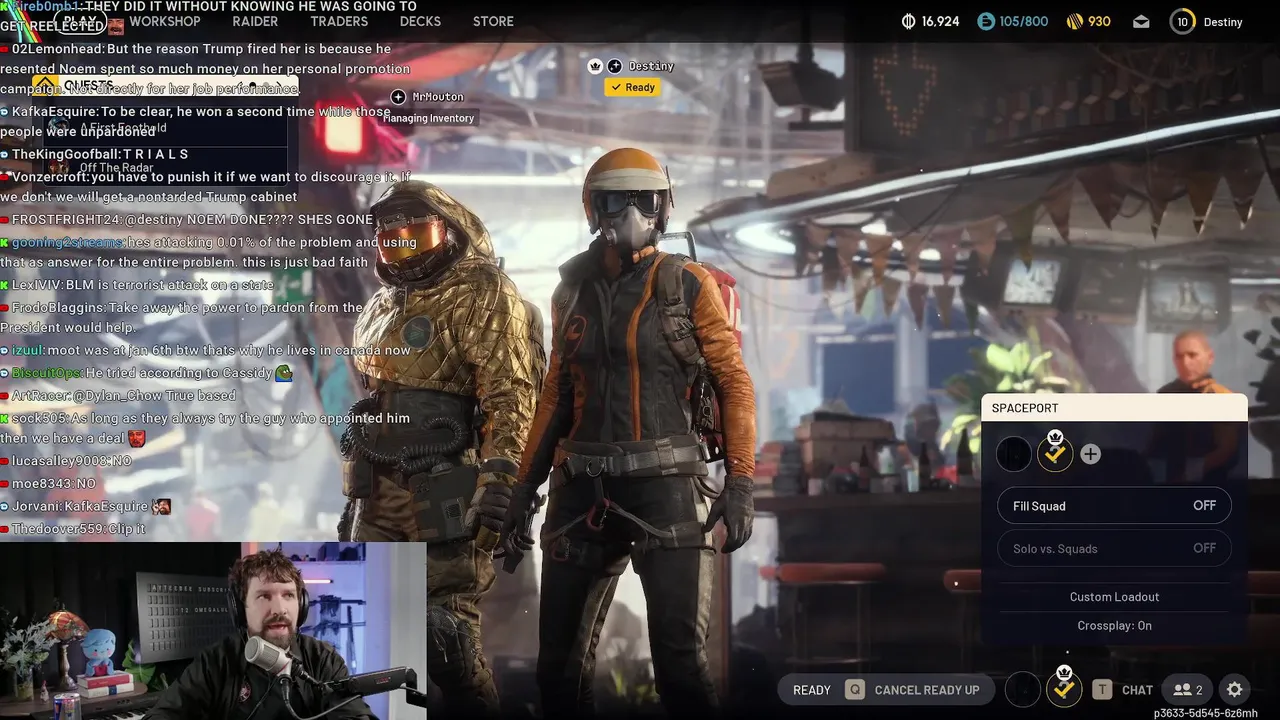Open the Store tab
This screenshot has width=1280, height=720.
coord(493,21)
